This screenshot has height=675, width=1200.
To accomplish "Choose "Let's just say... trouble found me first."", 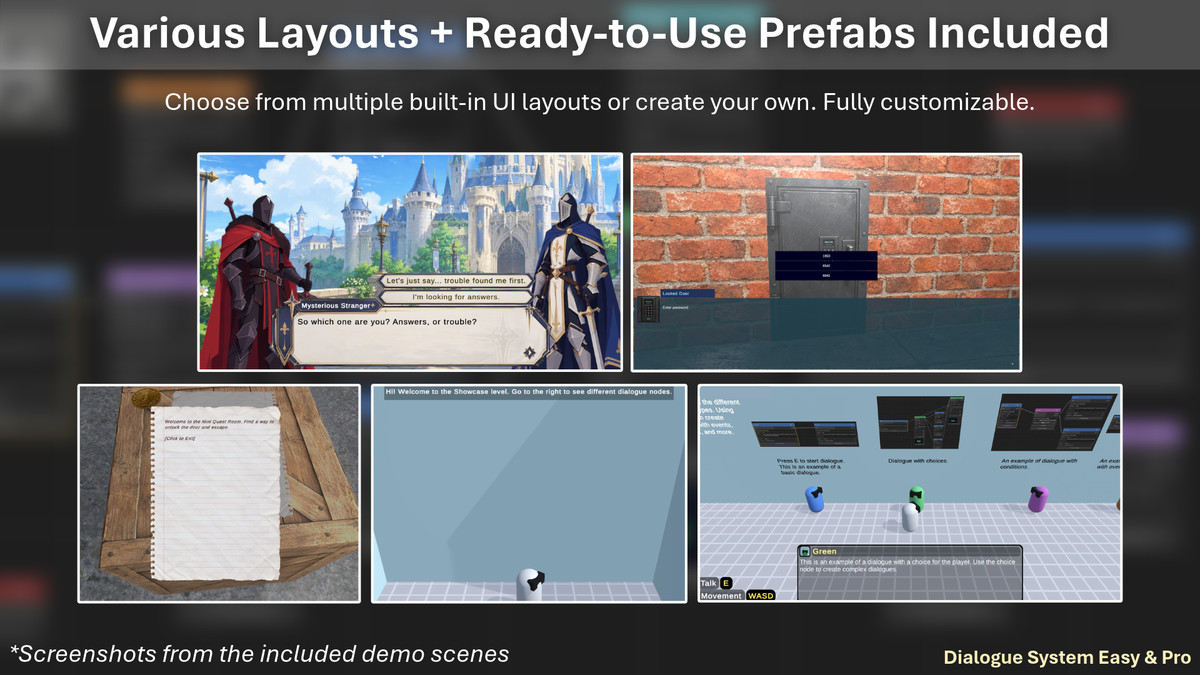I will [x=456, y=282].
